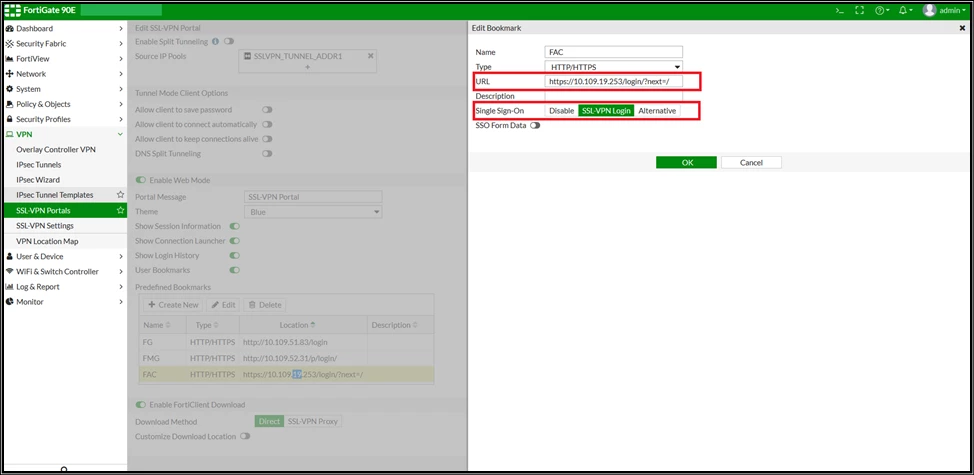Open Overlay Controller VPN page
This screenshot has height=475, width=974.
click(x=56, y=150)
